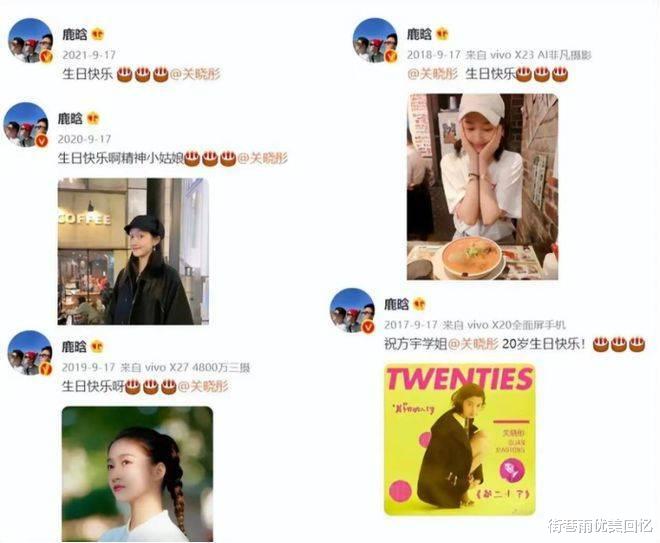Open the @关晓彤 mention in the 2019 post
Image resolution: width=660 pixels, height=543 pixels.
(x=203, y=386)
